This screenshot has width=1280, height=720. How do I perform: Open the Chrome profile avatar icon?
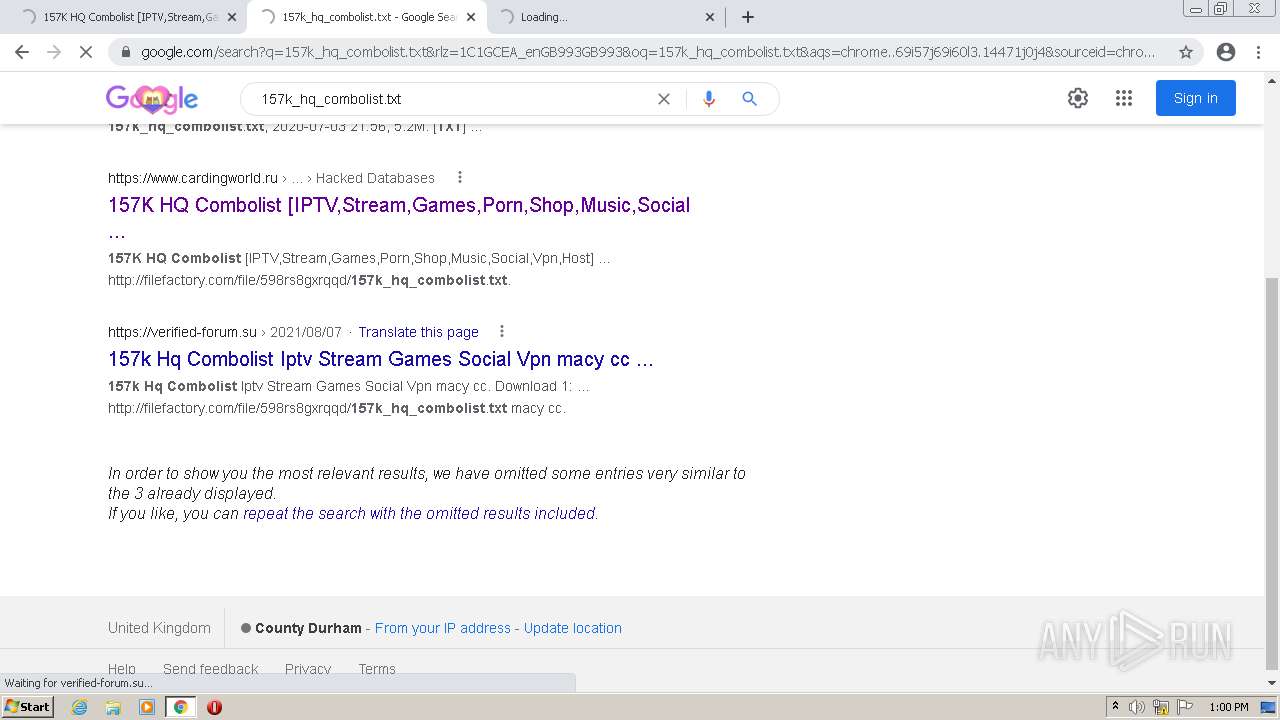tap(1226, 52)
